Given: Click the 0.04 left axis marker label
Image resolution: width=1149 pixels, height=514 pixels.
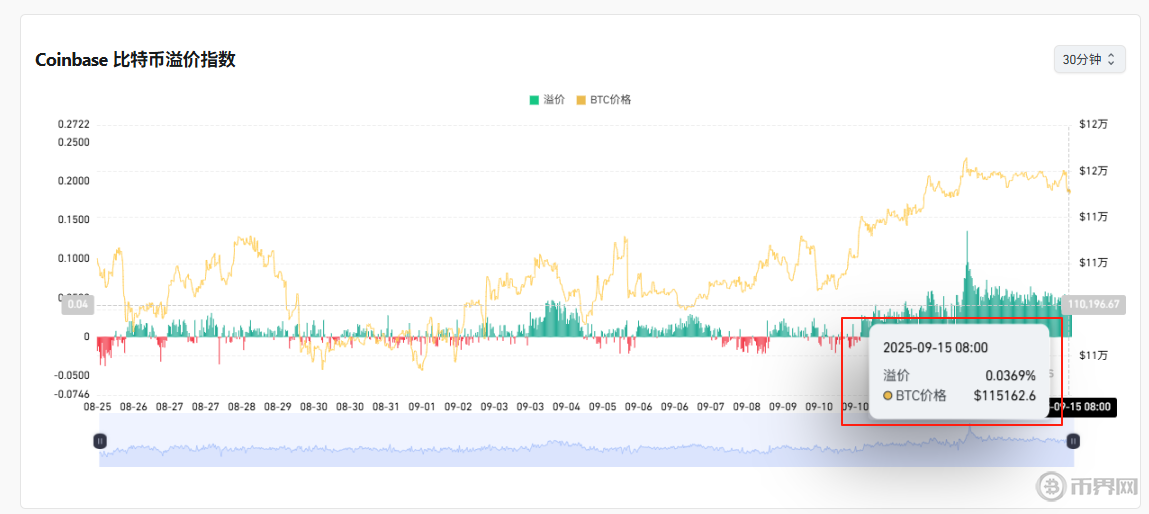Looking at the screenshot, I should click(x=78, y=304).
